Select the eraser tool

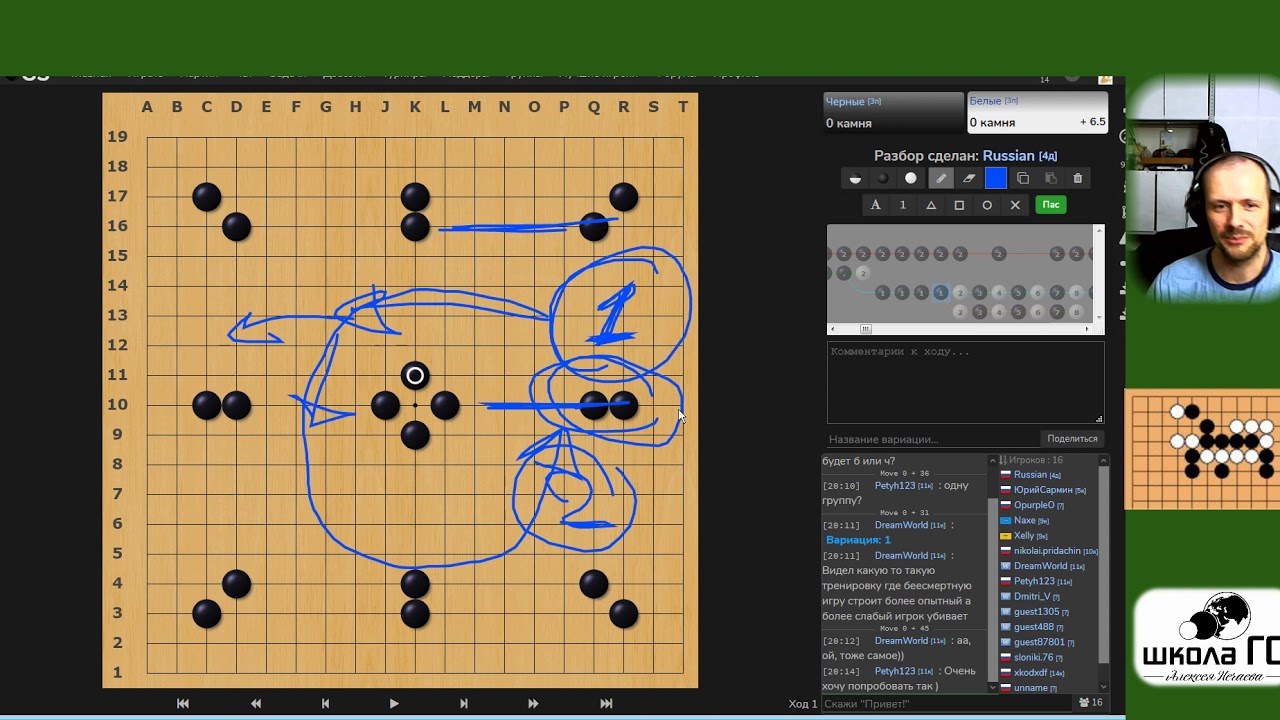pos(968,178)
